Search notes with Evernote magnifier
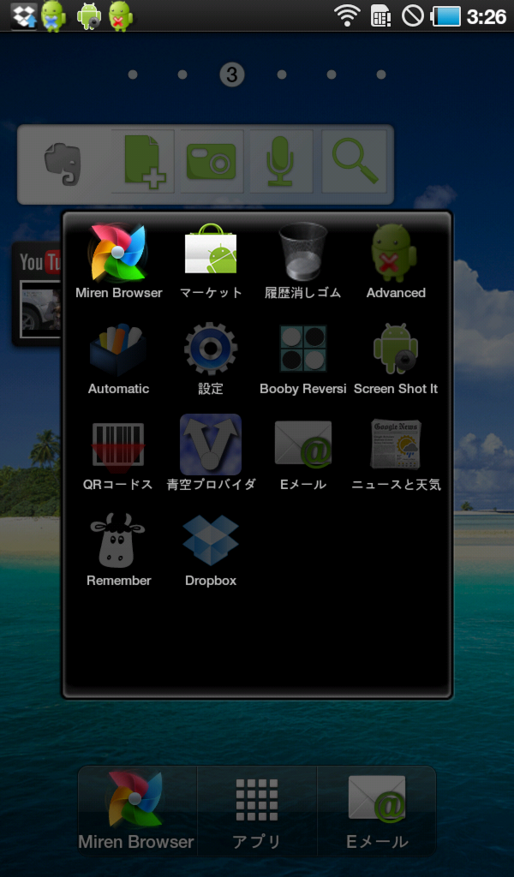Viewport: 514px width, 877px height. pyautogui.click(x=355, y=162)
